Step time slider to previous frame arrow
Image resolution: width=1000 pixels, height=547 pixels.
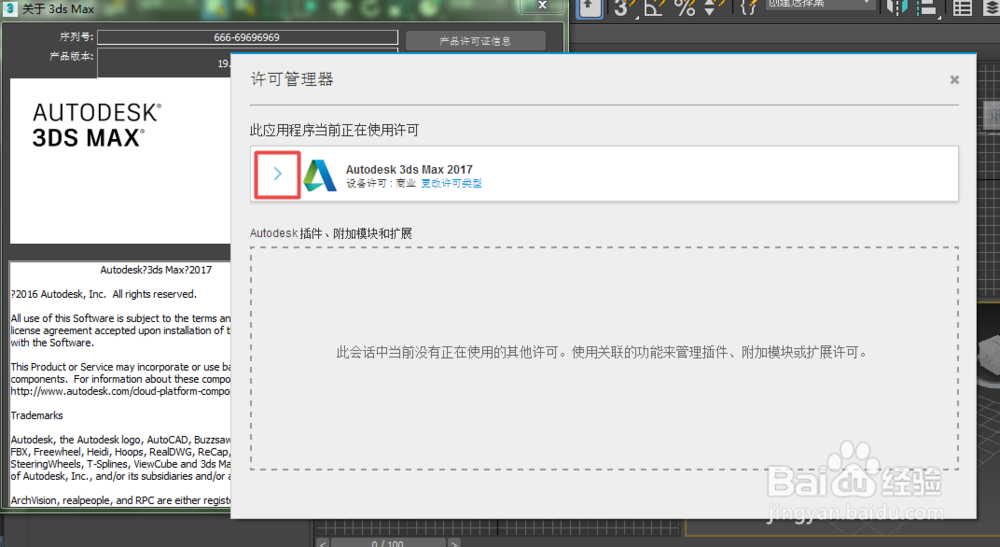pos(323,543)
